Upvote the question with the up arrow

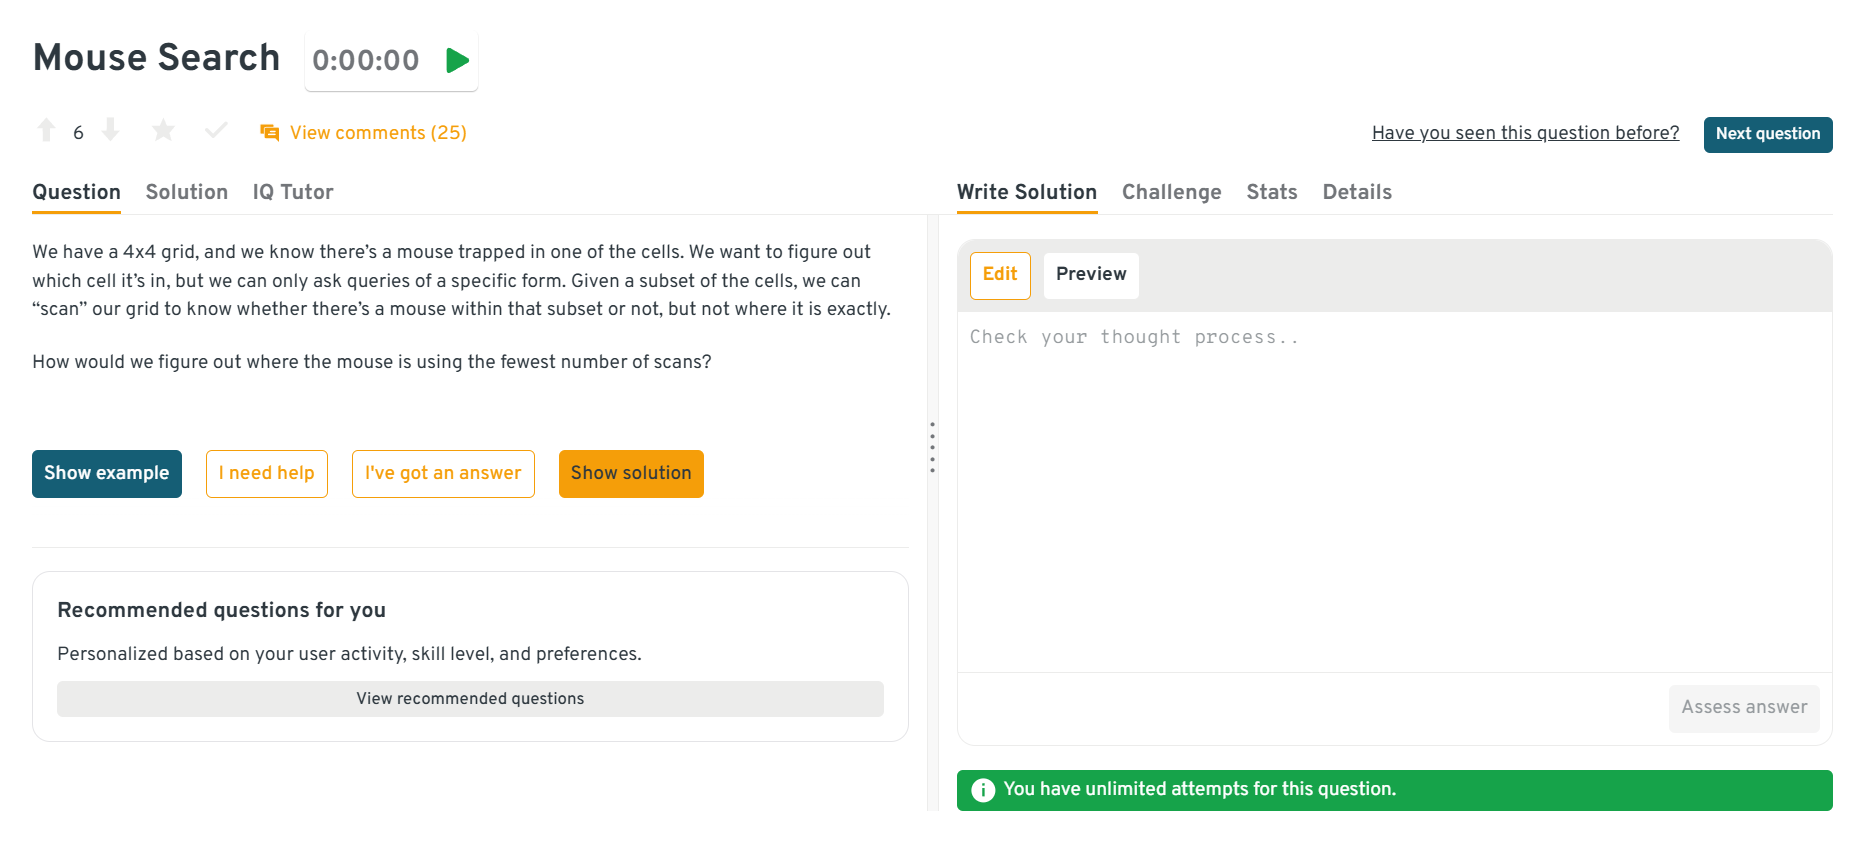tap(46, 130)
